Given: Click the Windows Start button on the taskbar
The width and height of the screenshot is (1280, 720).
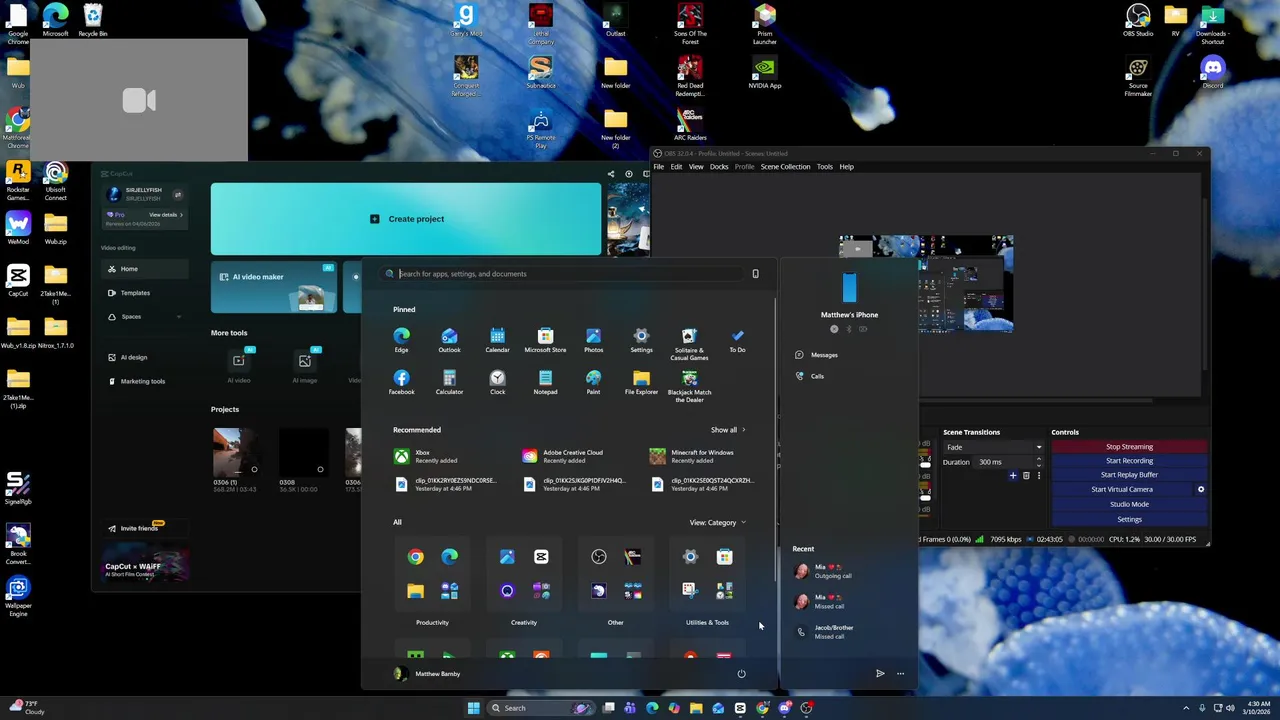Looking at the screenshot, I should point(473,708).
